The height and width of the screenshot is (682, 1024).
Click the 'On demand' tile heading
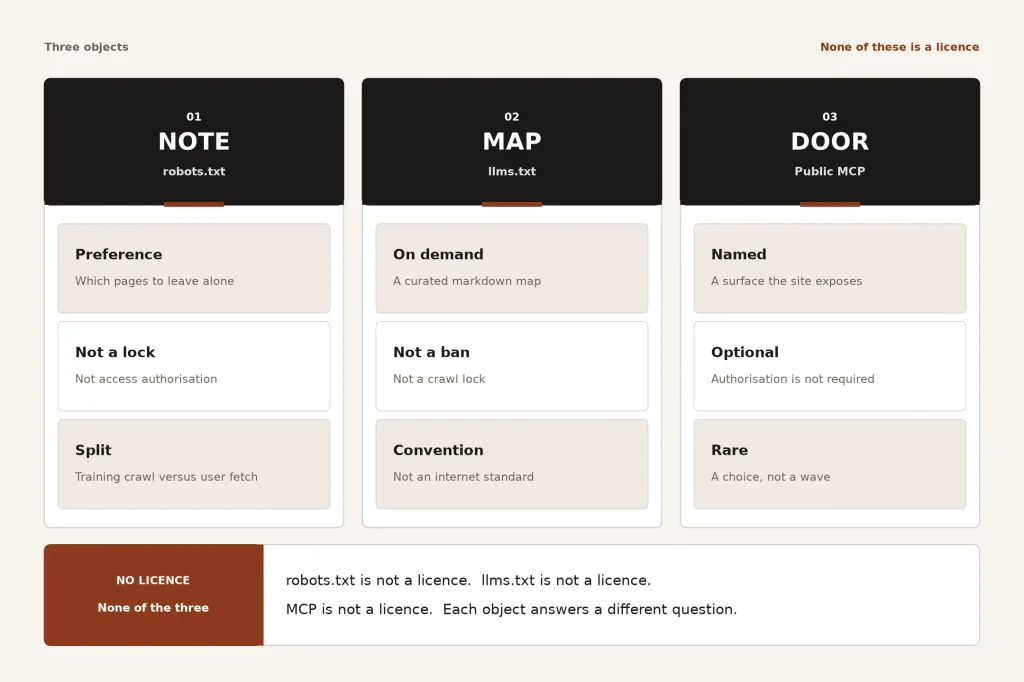[438, 254]
